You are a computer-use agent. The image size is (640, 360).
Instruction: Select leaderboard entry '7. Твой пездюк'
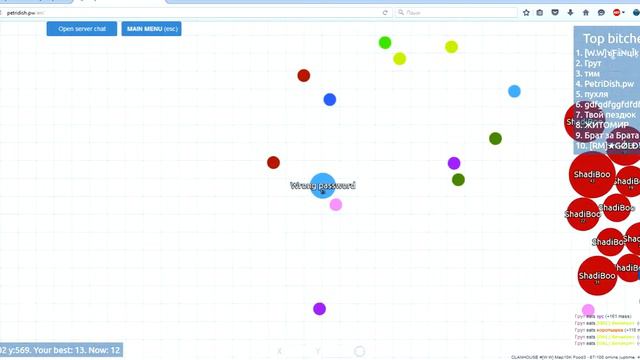(x=606, y=115)
